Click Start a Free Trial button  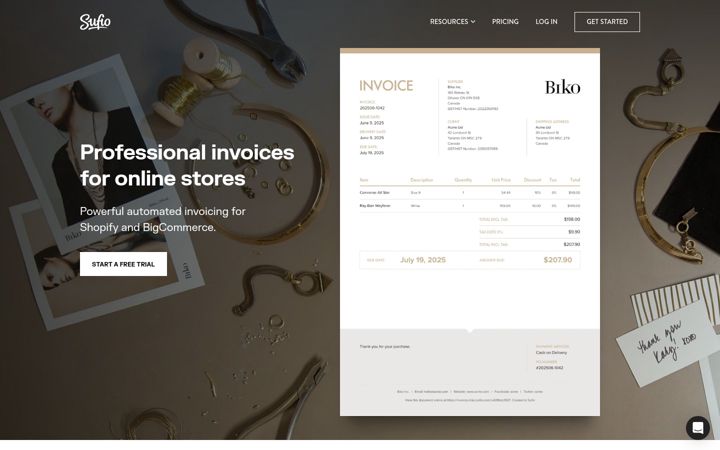click(x=123, y=264)
